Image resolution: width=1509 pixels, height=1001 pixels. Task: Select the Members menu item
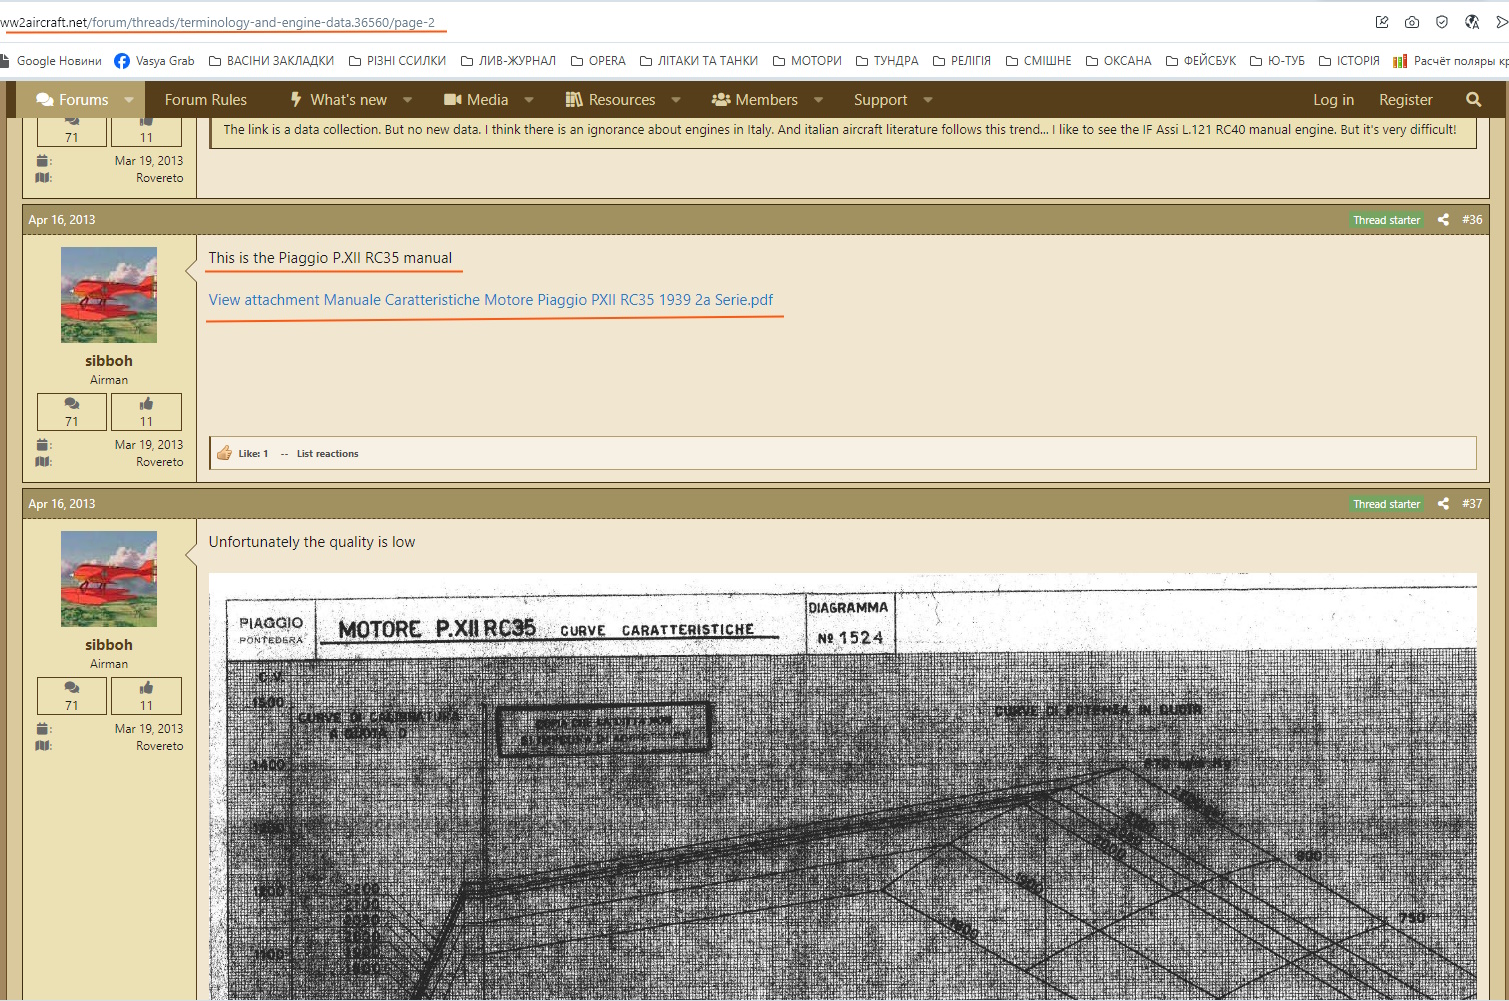coord(755,100)
